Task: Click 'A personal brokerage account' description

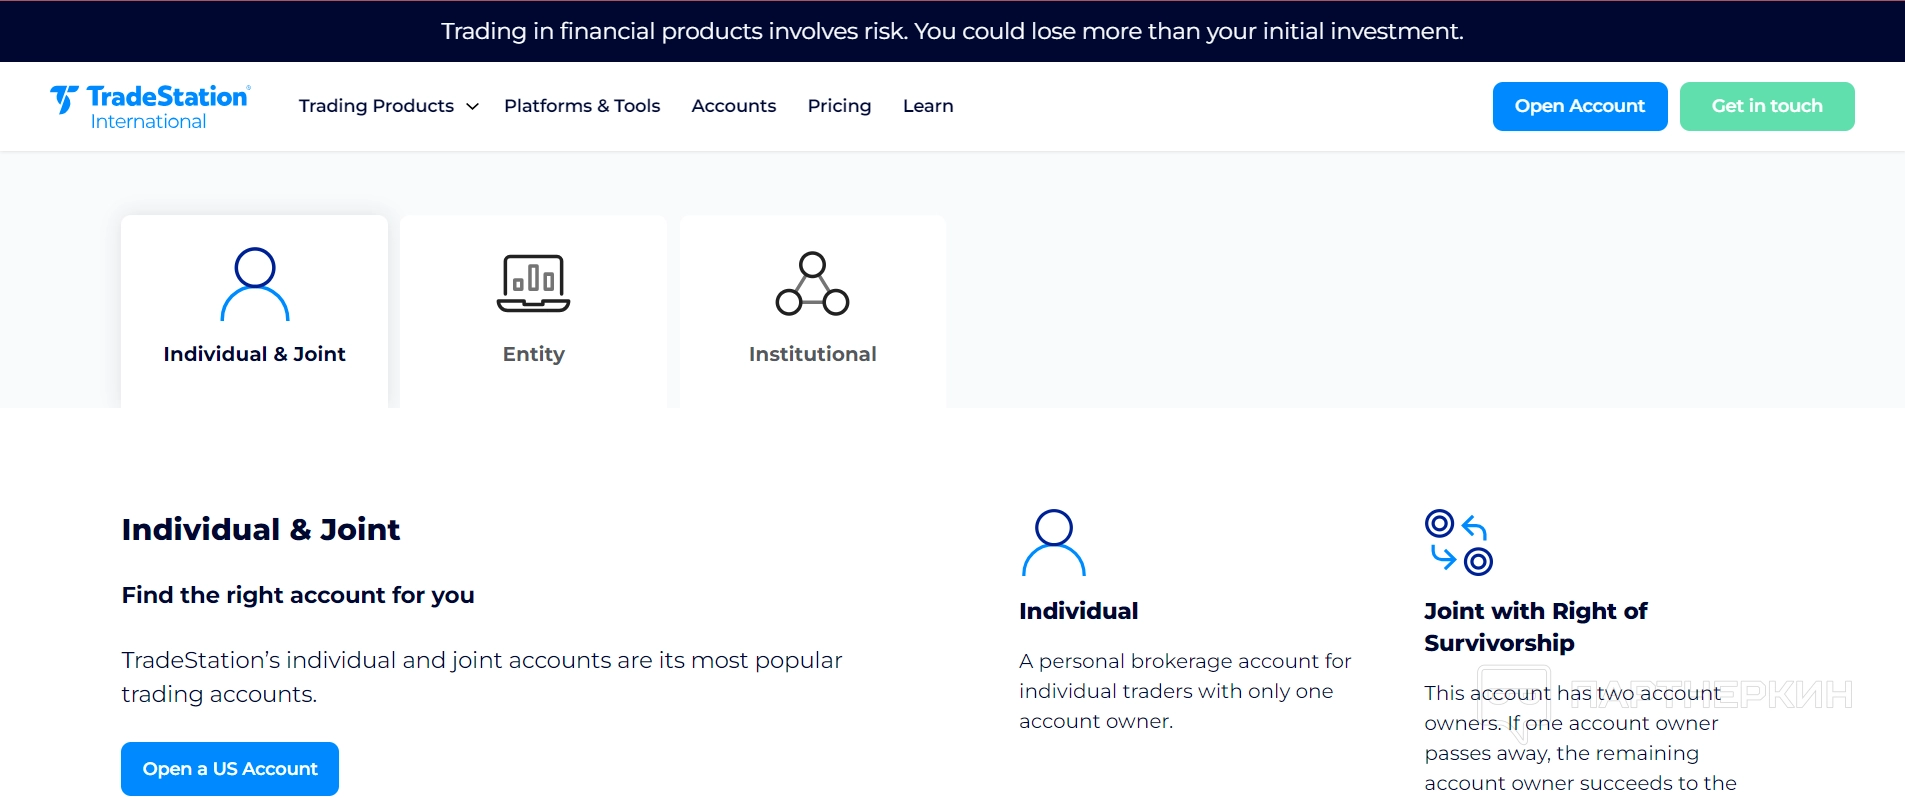Action: tap(1185, 691)
